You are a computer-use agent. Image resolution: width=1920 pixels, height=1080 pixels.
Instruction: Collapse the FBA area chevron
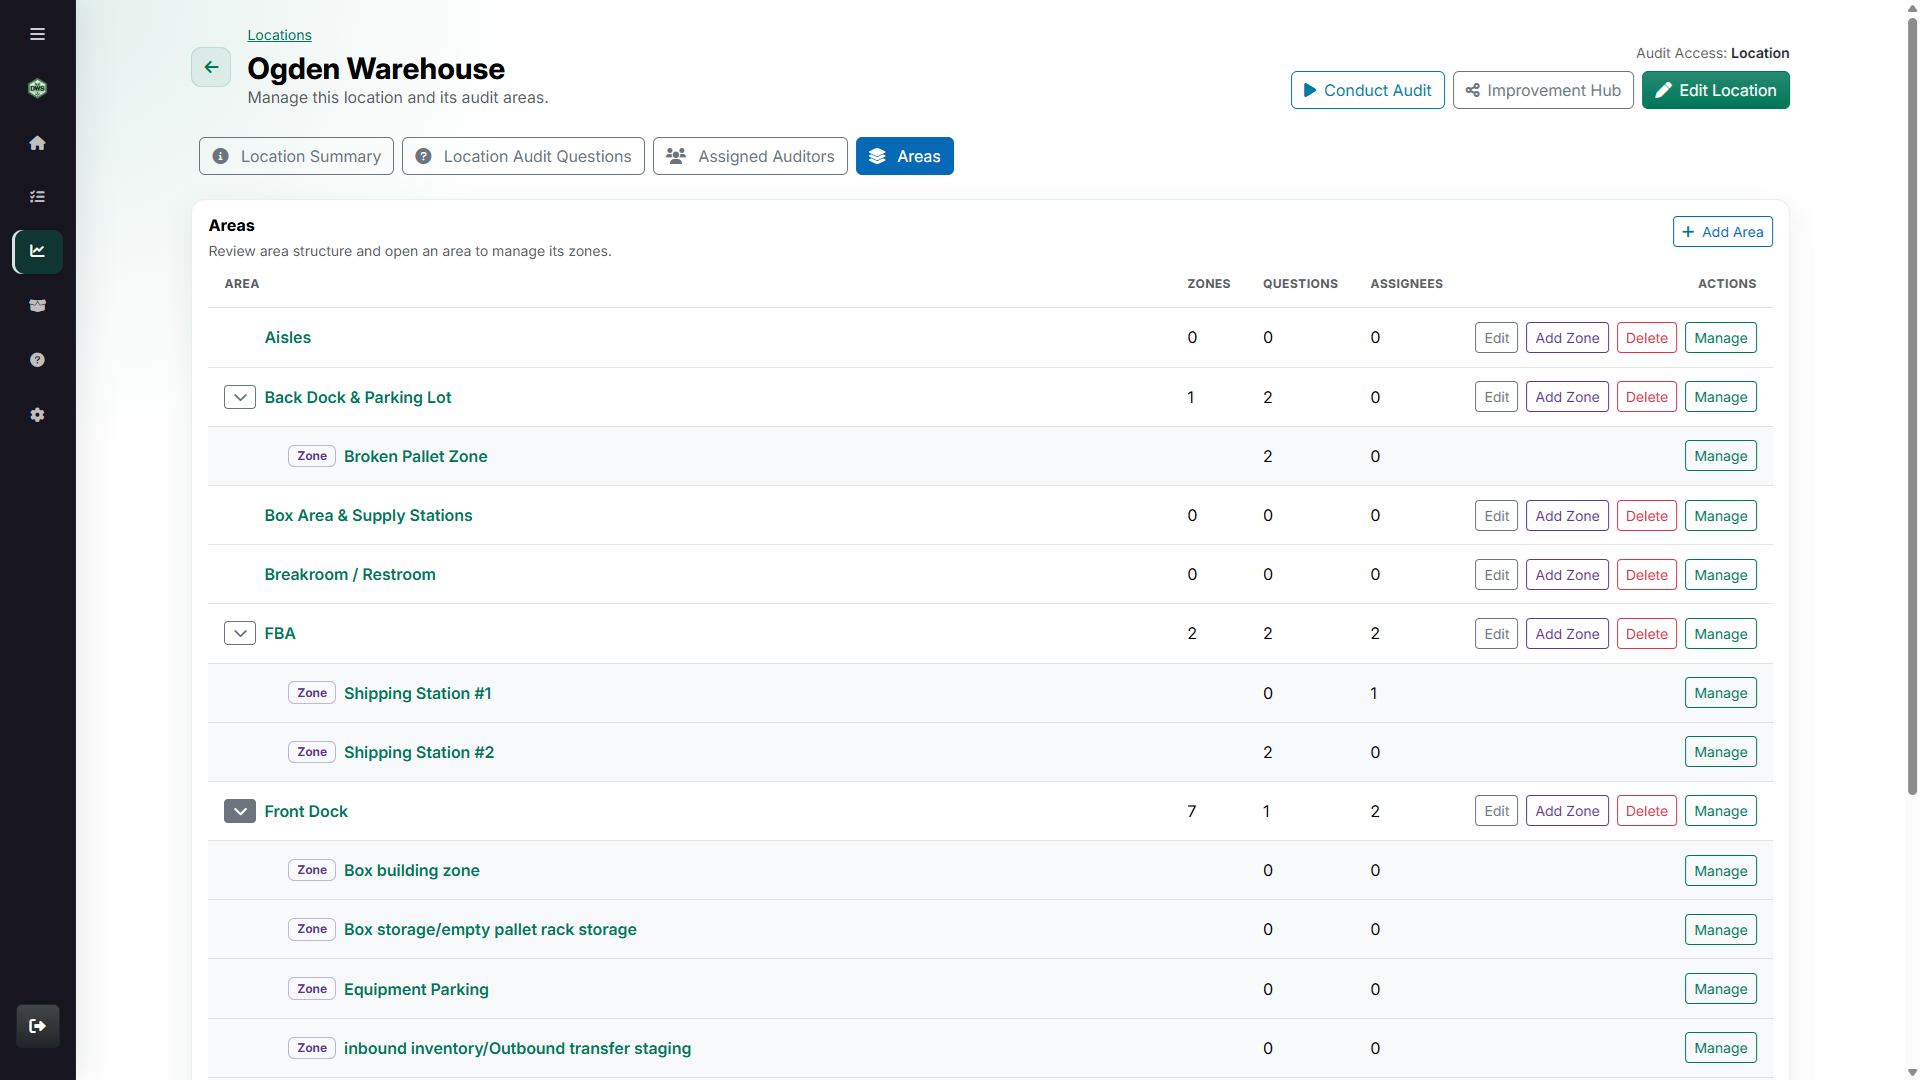tap(240, 633)
